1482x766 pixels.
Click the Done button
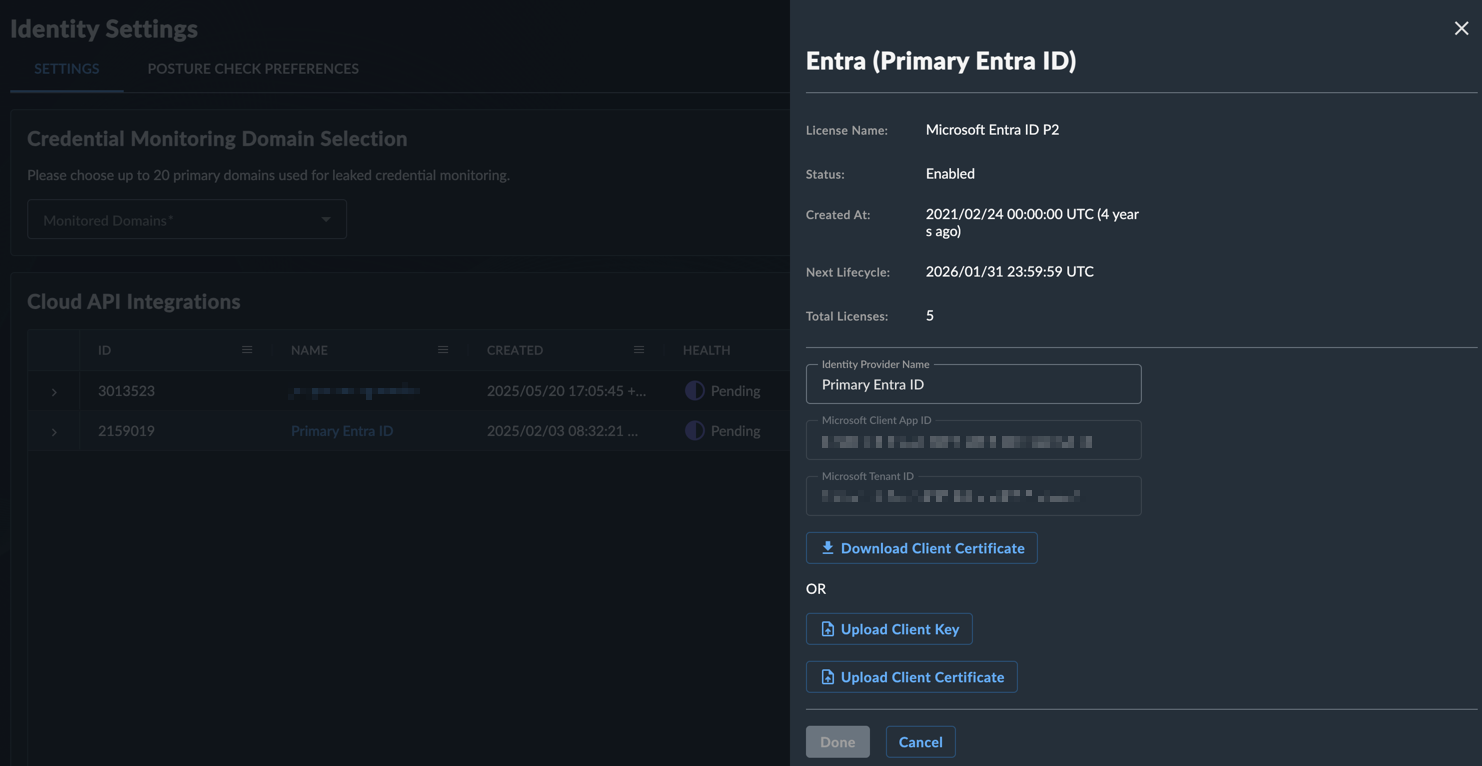point(838,742)
